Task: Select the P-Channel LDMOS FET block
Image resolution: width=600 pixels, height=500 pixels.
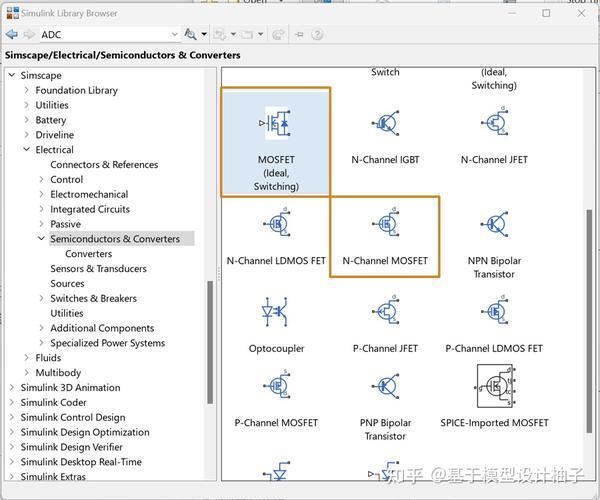Action: [494, 324]
